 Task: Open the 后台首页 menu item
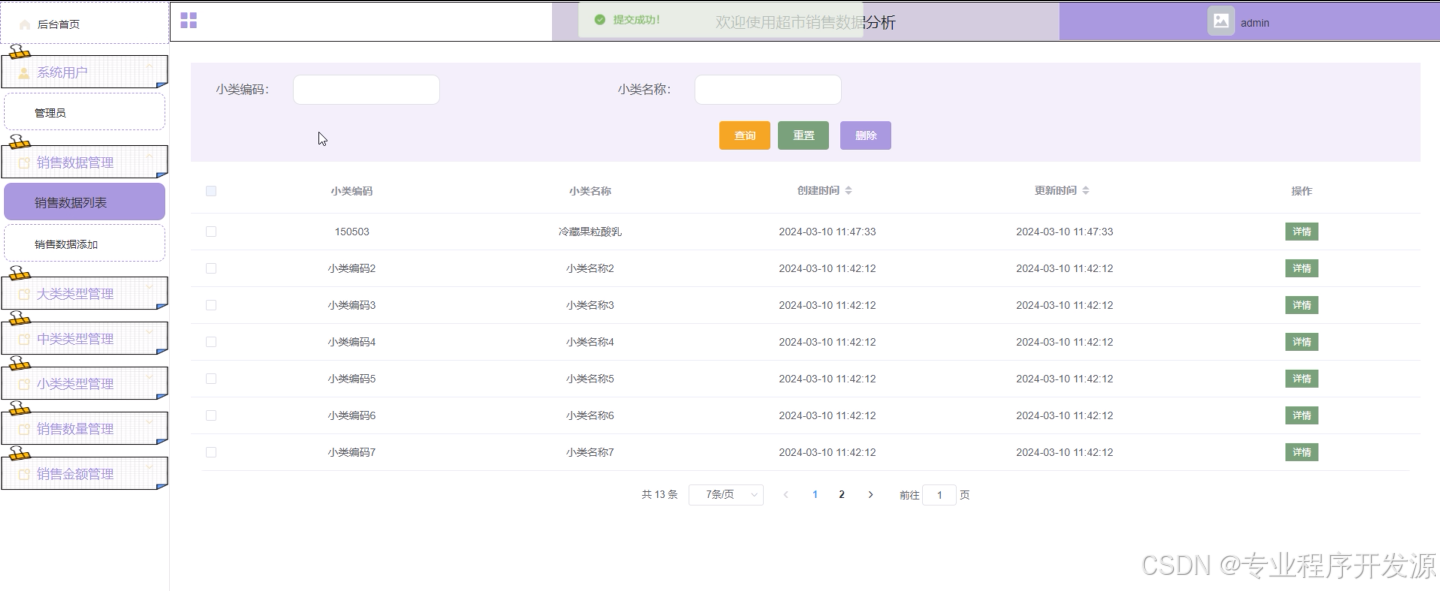[84, 24]
